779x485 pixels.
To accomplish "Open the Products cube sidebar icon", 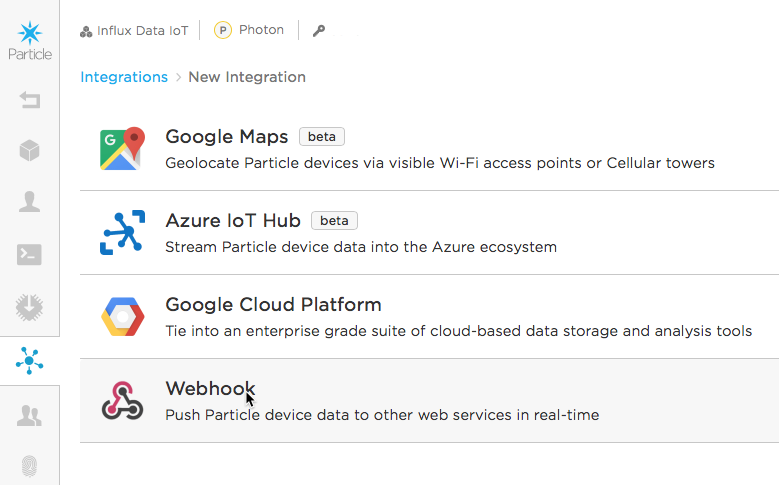I will pos(29,151).
